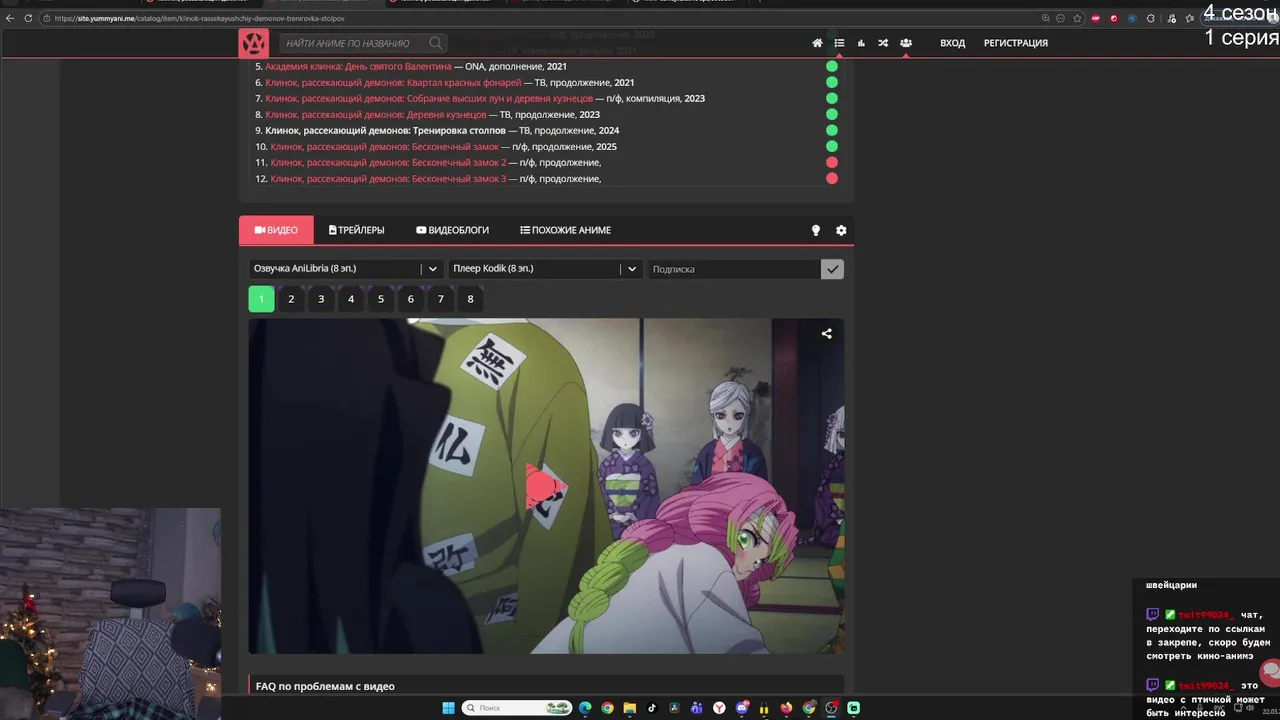This screenshot has width=1280, height=720.
Task: Select episode 6 button
Action: click(410, 299)
